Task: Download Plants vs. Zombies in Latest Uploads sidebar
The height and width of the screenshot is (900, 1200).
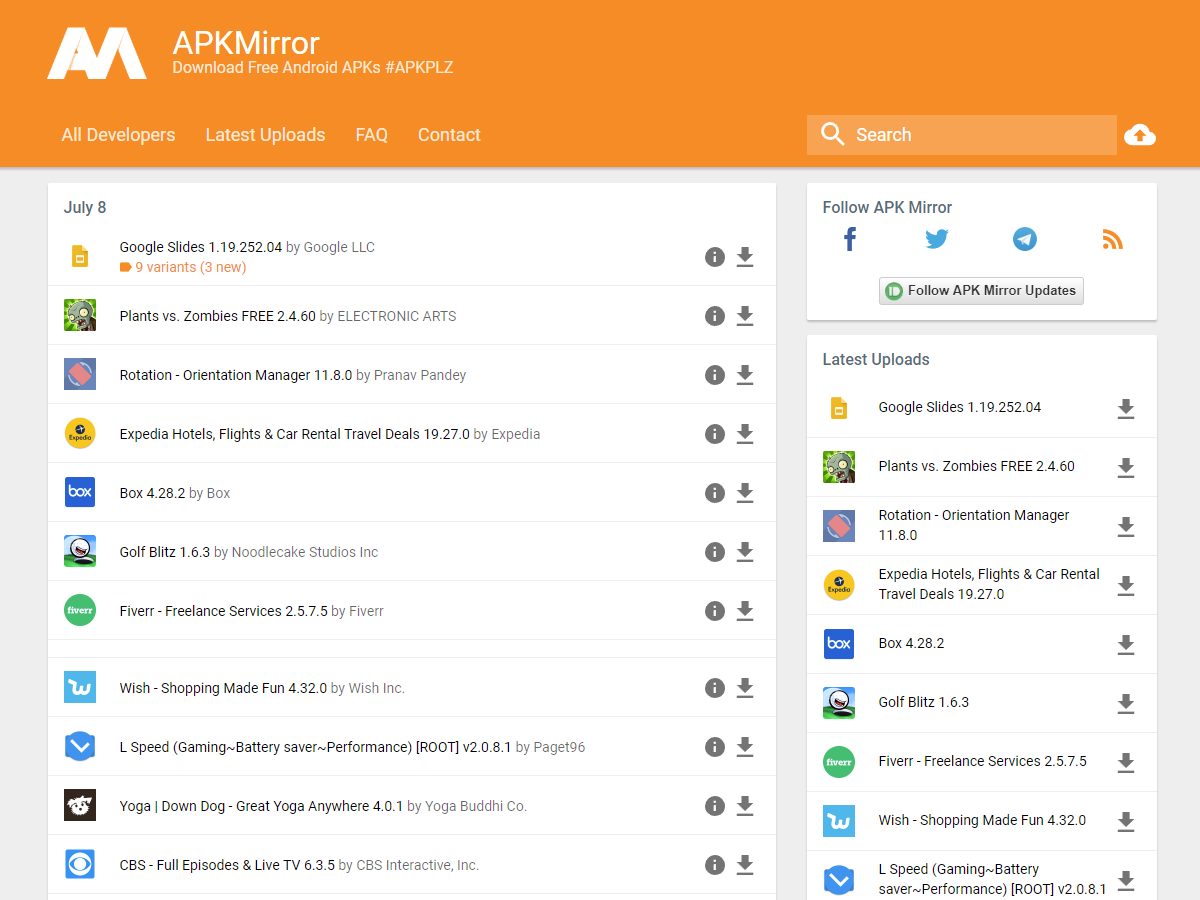Action: [x=1126, y=468]
